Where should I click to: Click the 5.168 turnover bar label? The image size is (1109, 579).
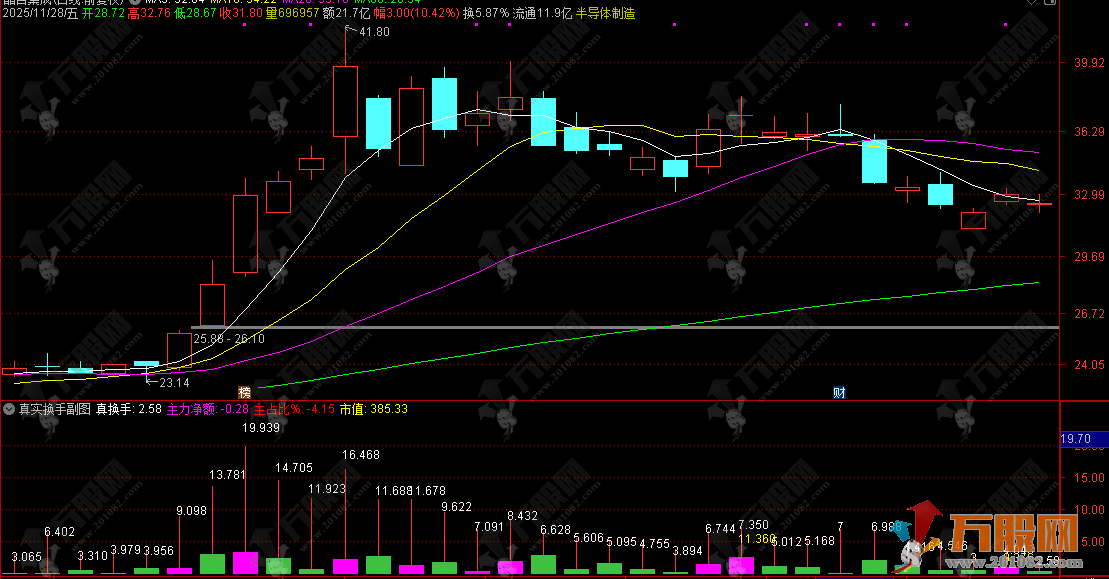820,540
